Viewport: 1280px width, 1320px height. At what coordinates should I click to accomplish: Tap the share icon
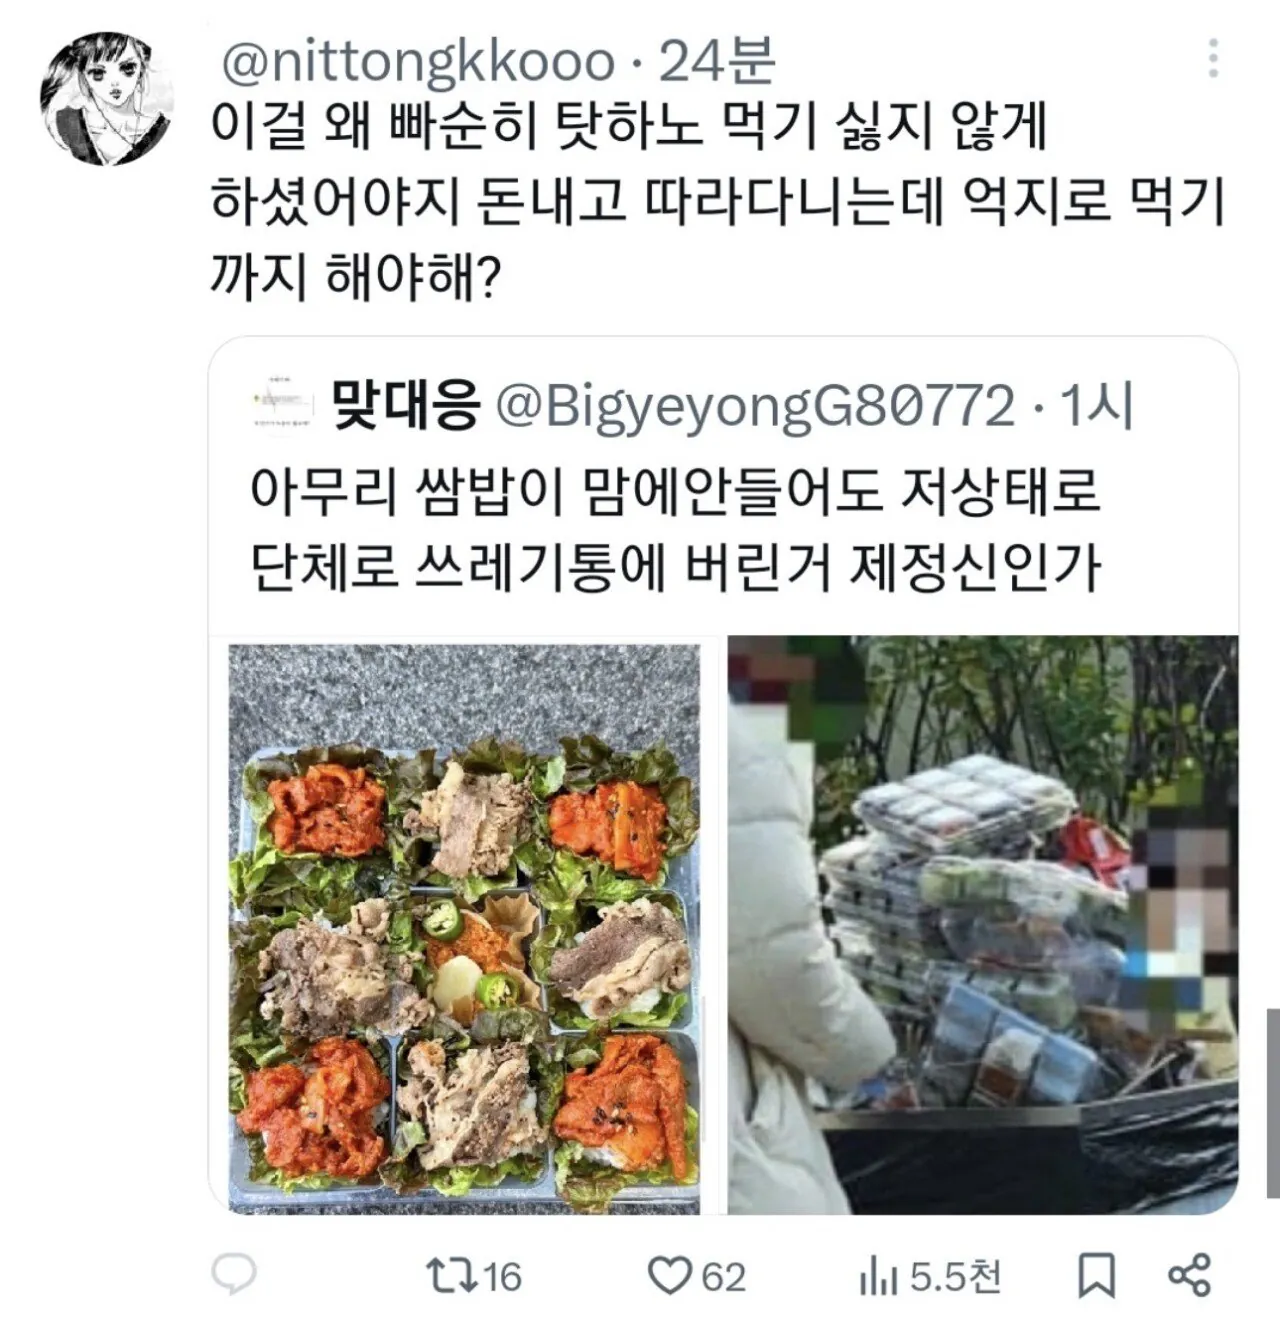(x=1189, y=1275)
